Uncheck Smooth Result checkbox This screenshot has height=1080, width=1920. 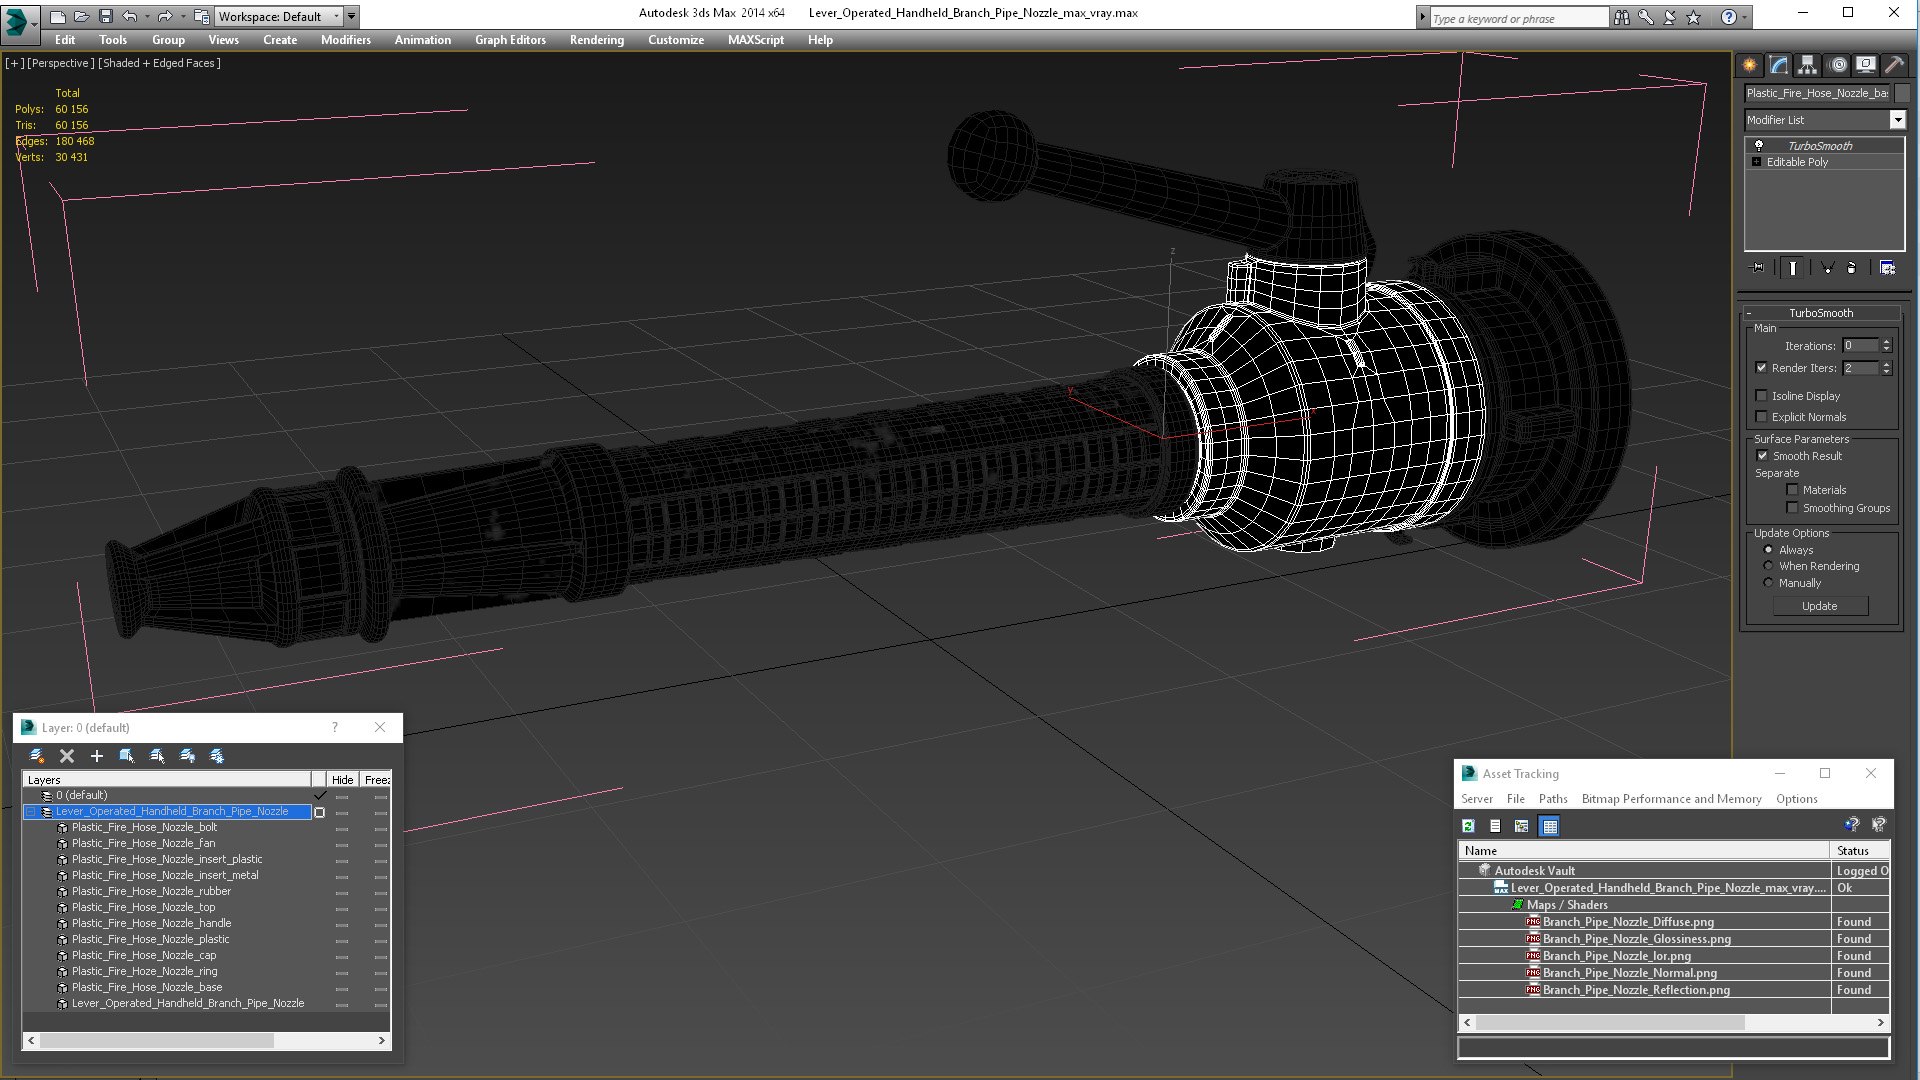coord(1762,456)
